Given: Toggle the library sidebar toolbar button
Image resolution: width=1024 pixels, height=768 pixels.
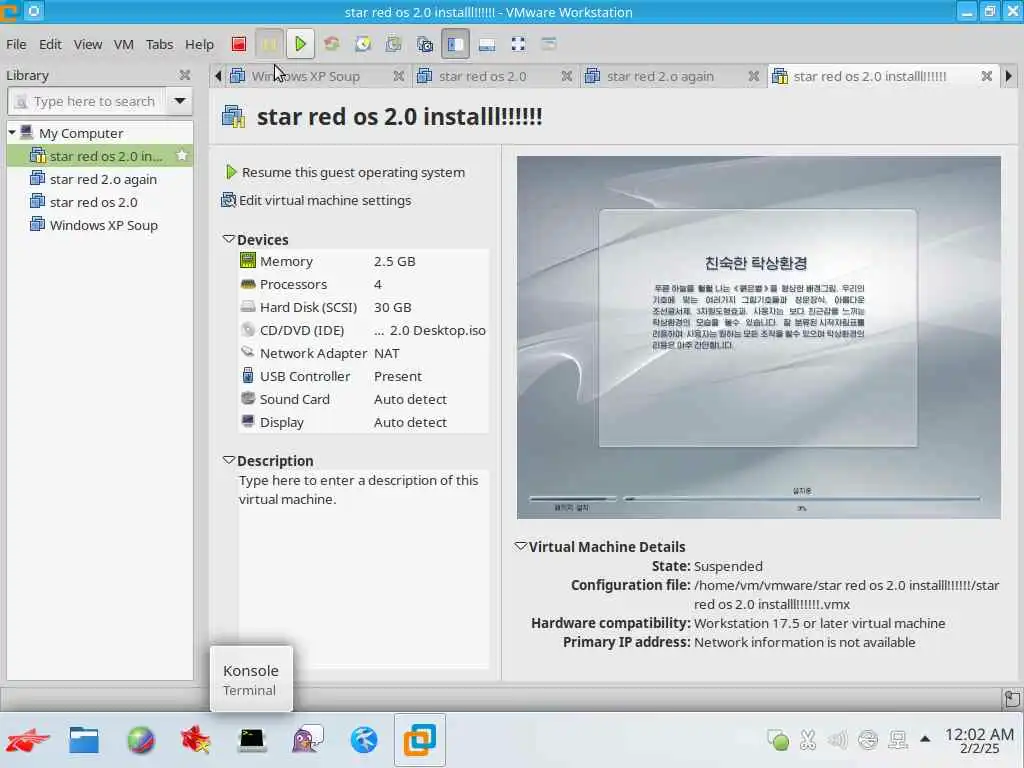Looking at the screenshot, I should (455, 44).
